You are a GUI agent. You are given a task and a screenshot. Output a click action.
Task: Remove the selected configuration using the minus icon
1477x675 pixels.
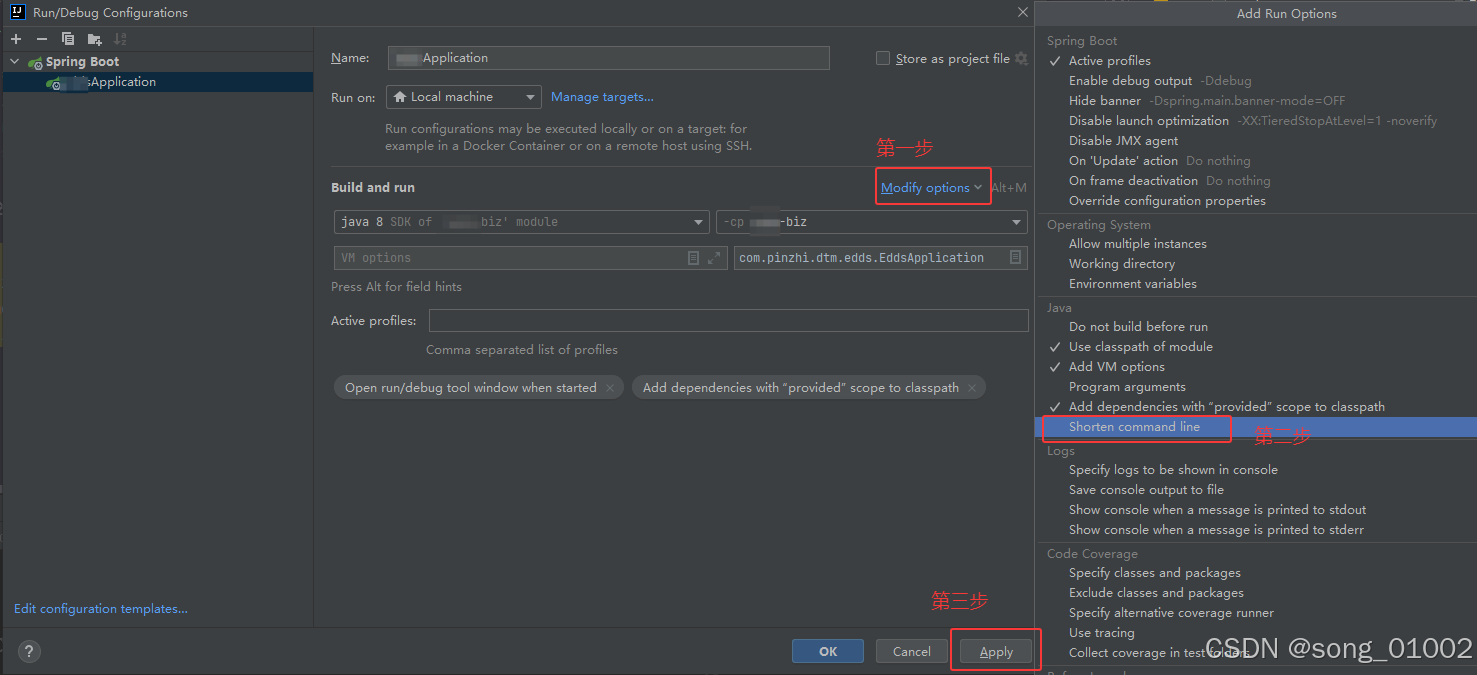click(x=40, y=38)
